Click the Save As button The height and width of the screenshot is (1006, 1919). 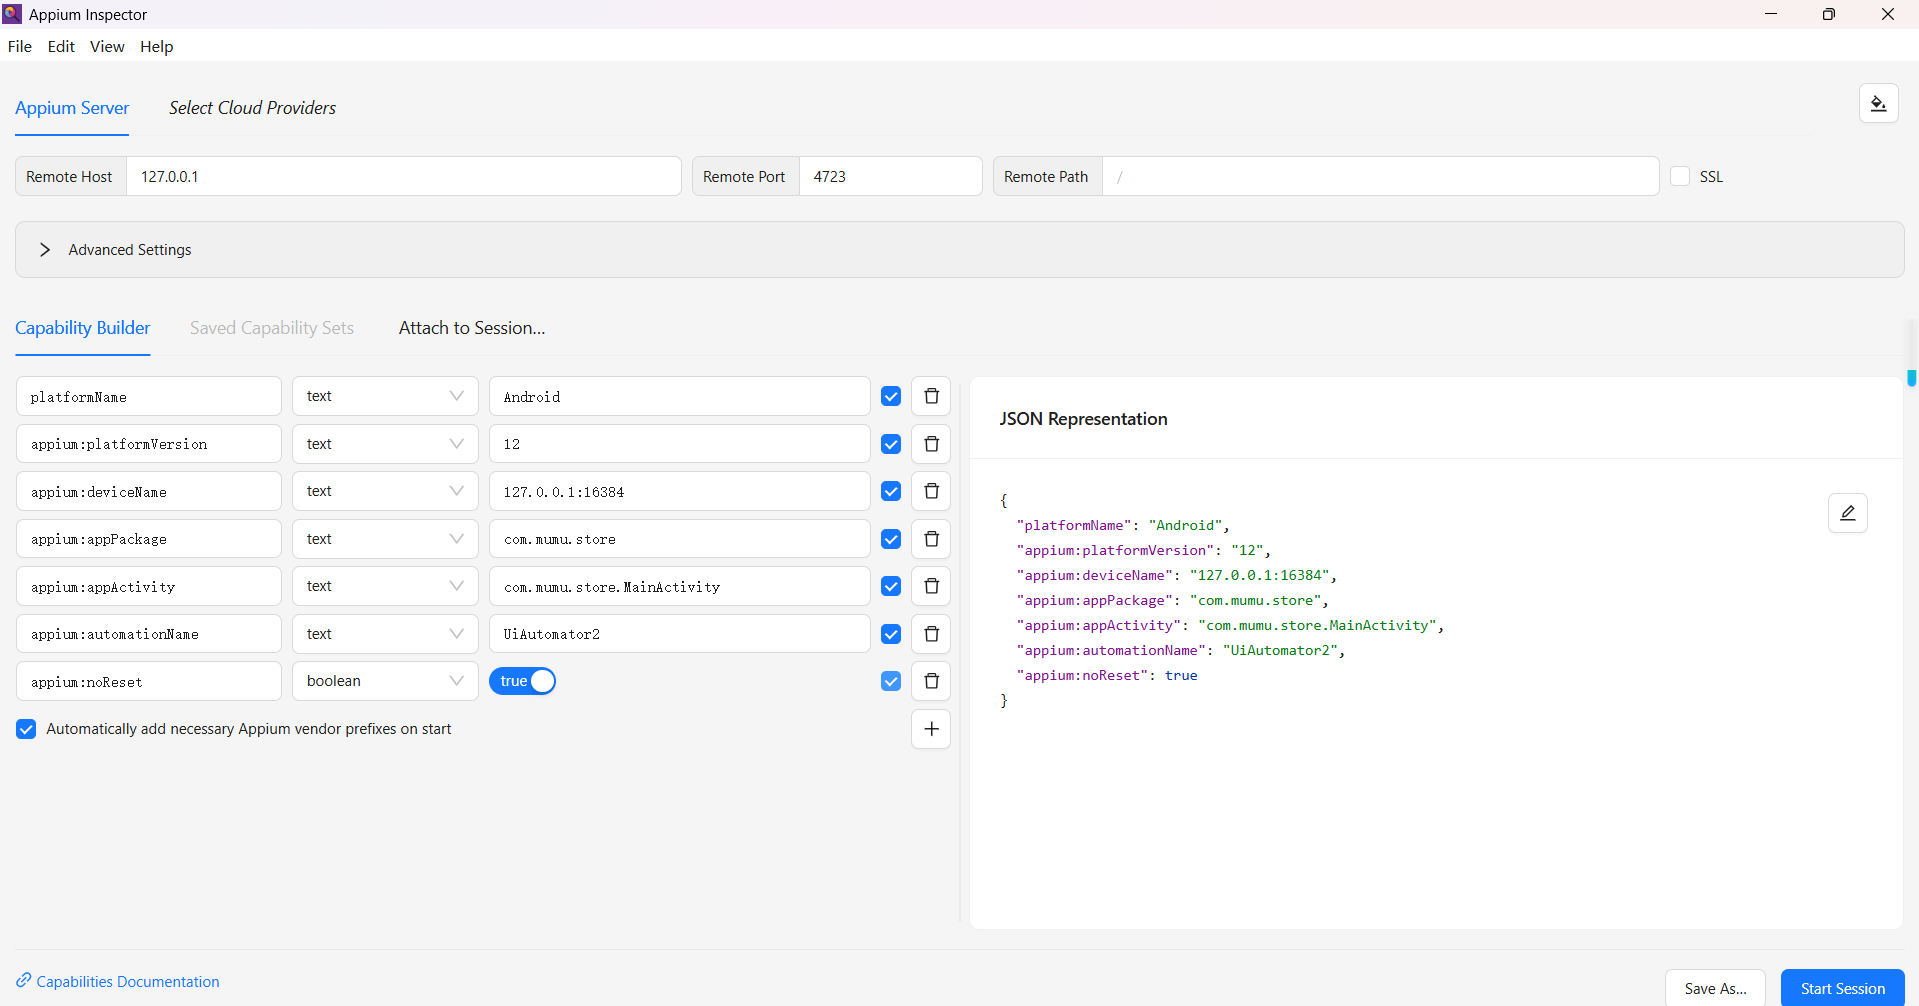point(1715,988)
